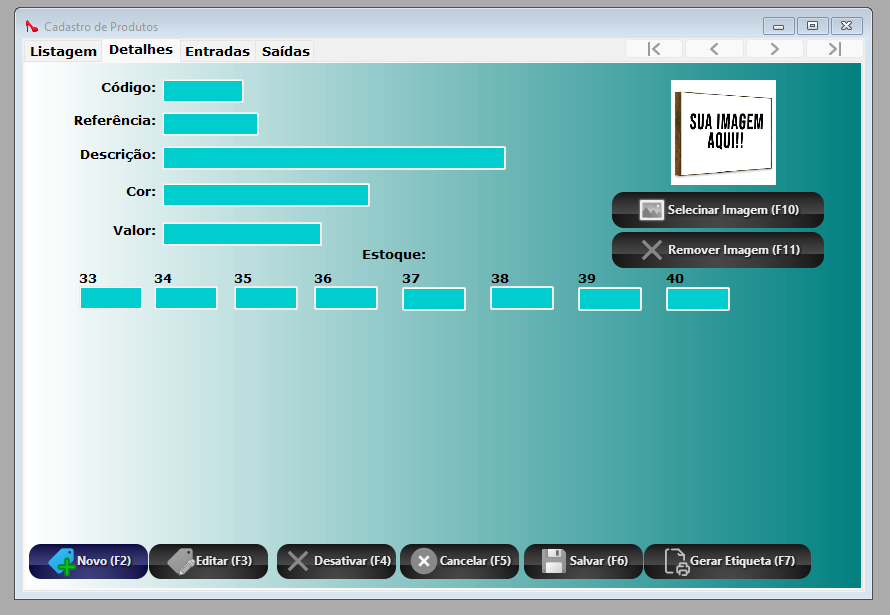Viewport: 890px width, 615px height.
Task: Minimize the Cadastro de Produtos window
Action: (779, 26)
